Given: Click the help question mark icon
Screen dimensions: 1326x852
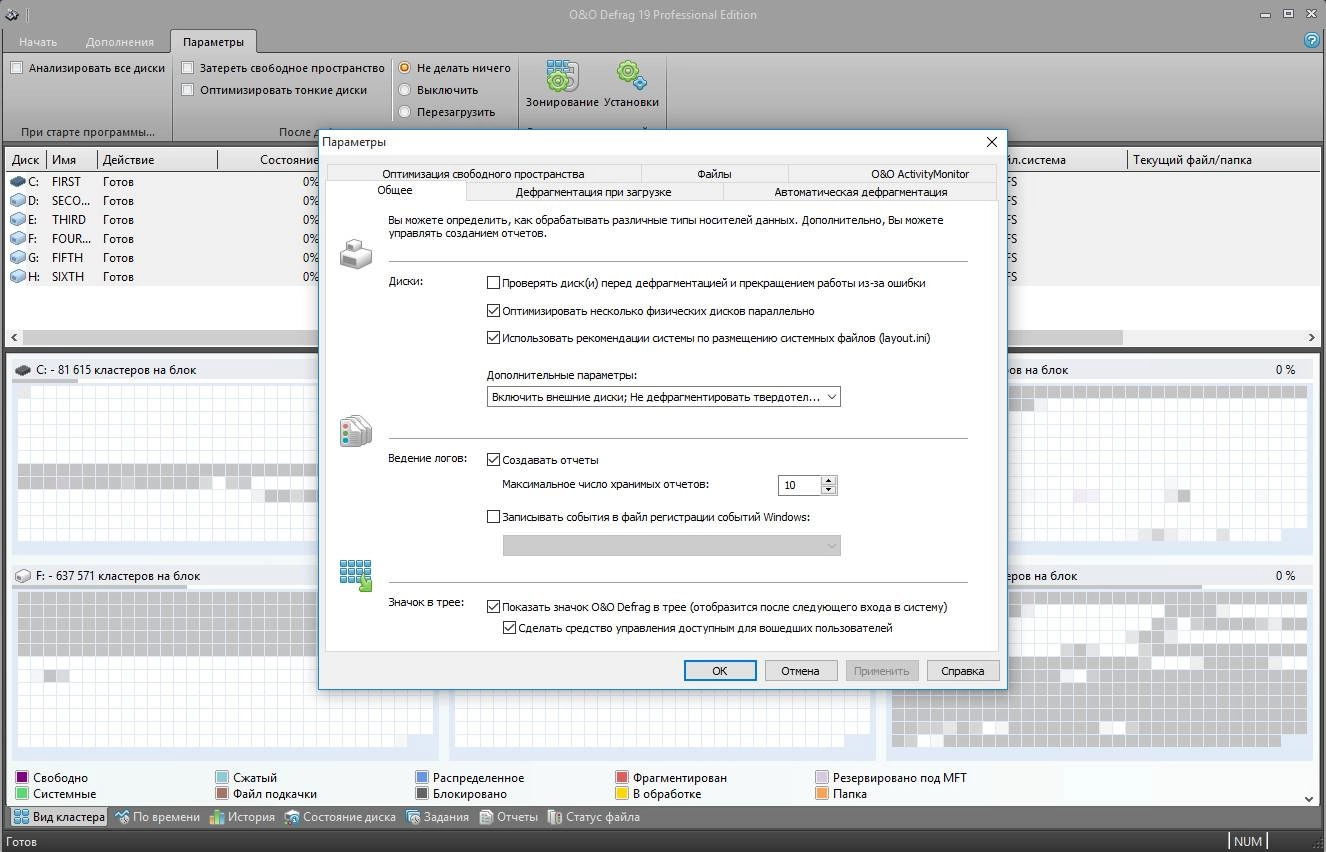Looking at the screenshot, I should pos(1313,40).
